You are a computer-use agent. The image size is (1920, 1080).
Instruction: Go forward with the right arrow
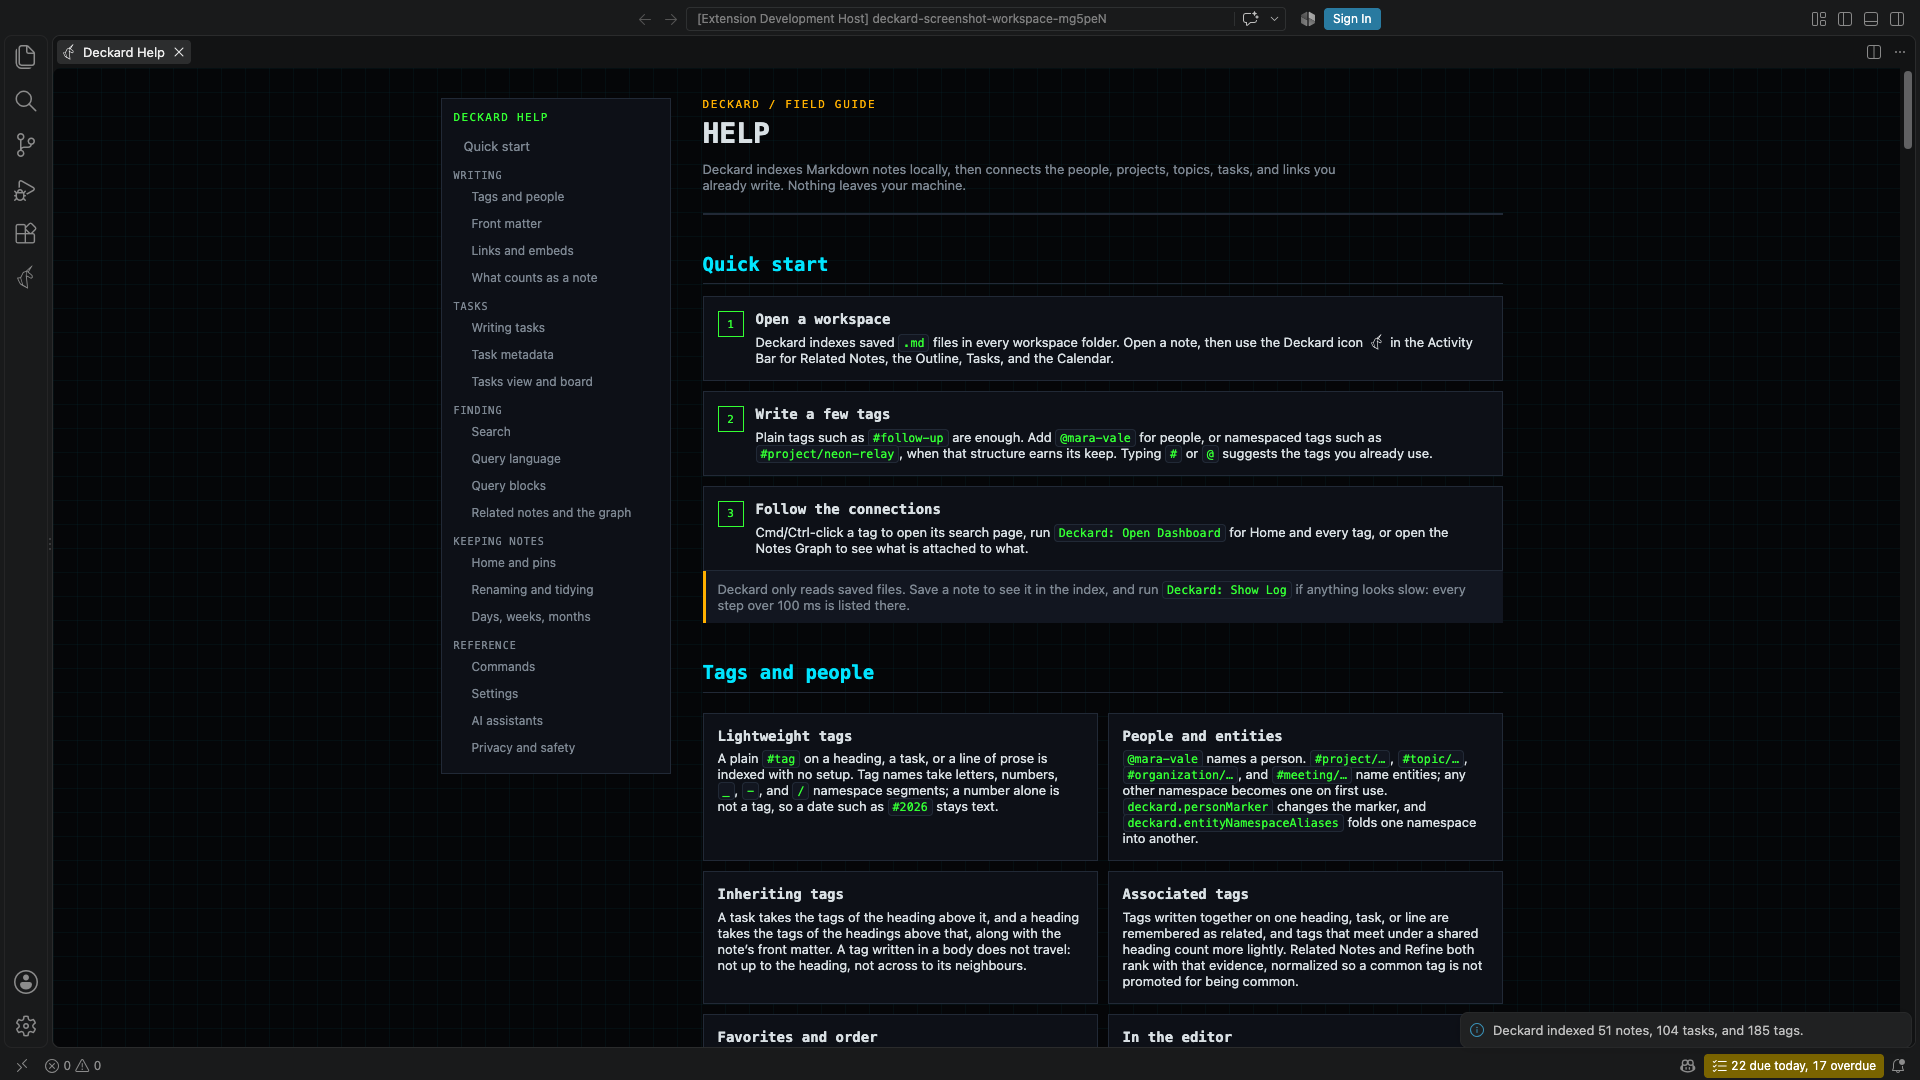click(671, 19)
